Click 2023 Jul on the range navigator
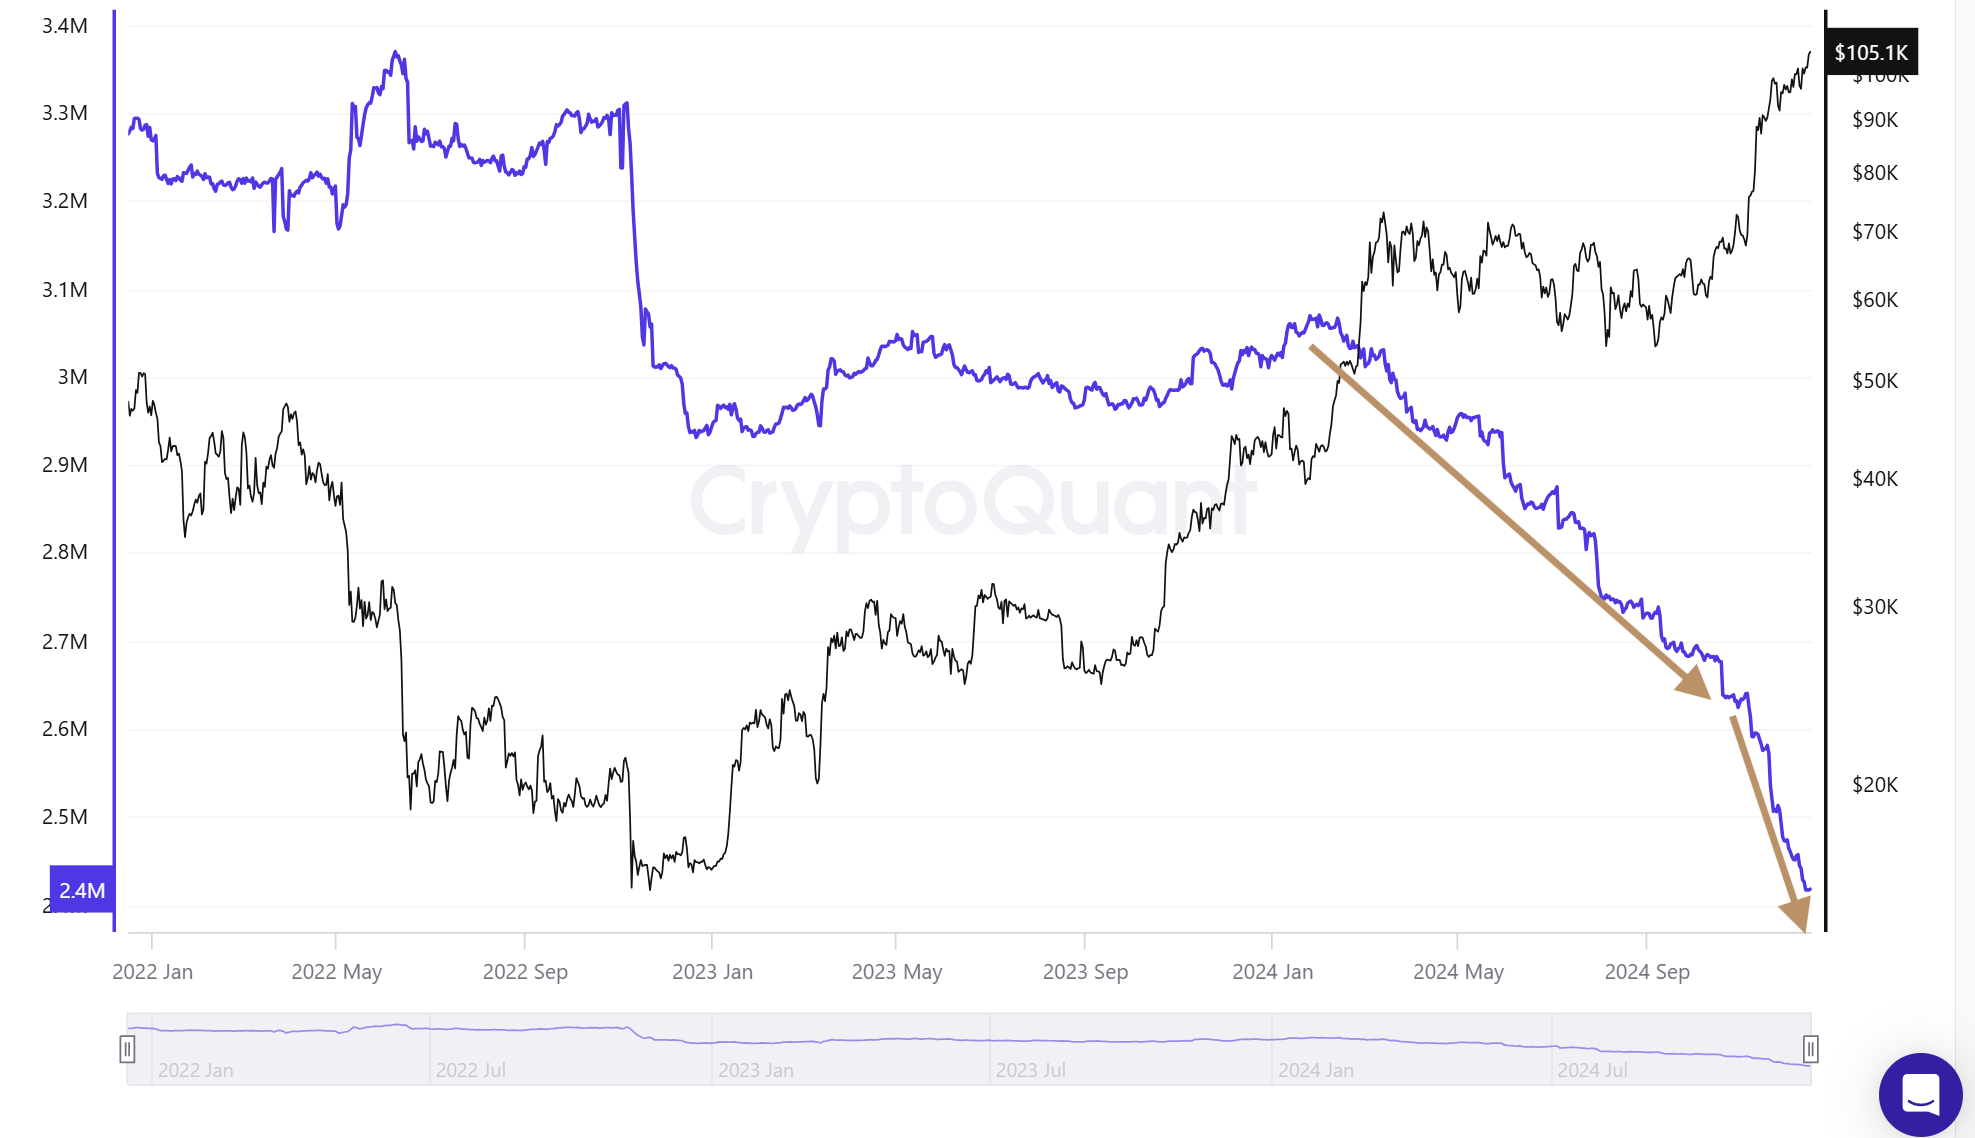This screenshot has height=1138, width=1975. click(x=1030, y=1070)
